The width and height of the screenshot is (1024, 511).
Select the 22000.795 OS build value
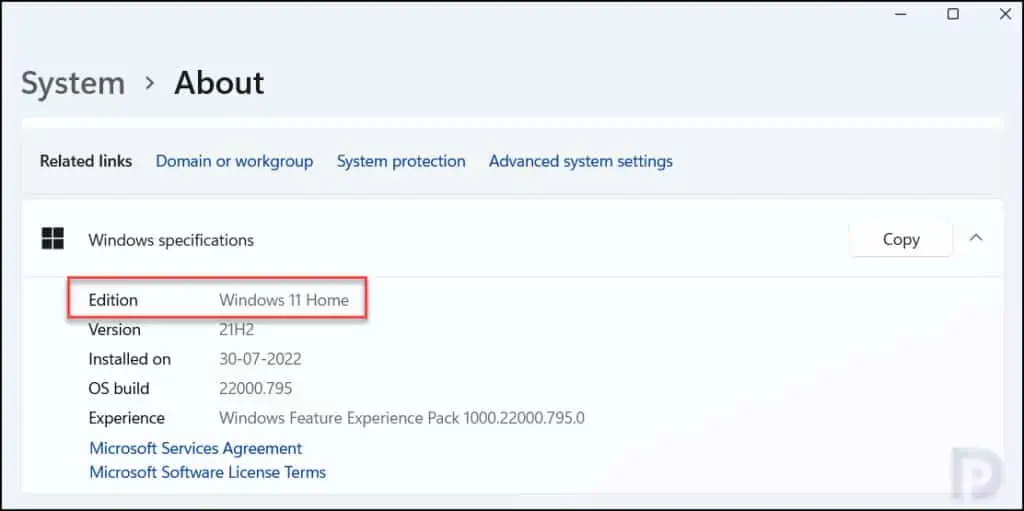pyautogui.click(x=255, y=389)
